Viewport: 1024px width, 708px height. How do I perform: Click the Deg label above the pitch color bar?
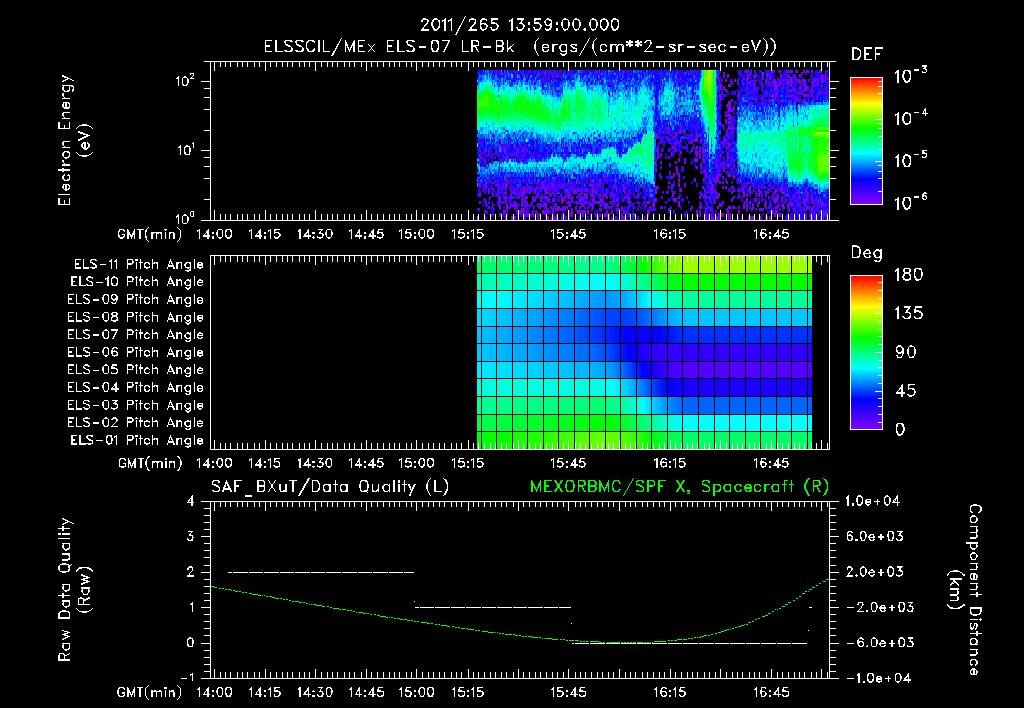(866, 253)
